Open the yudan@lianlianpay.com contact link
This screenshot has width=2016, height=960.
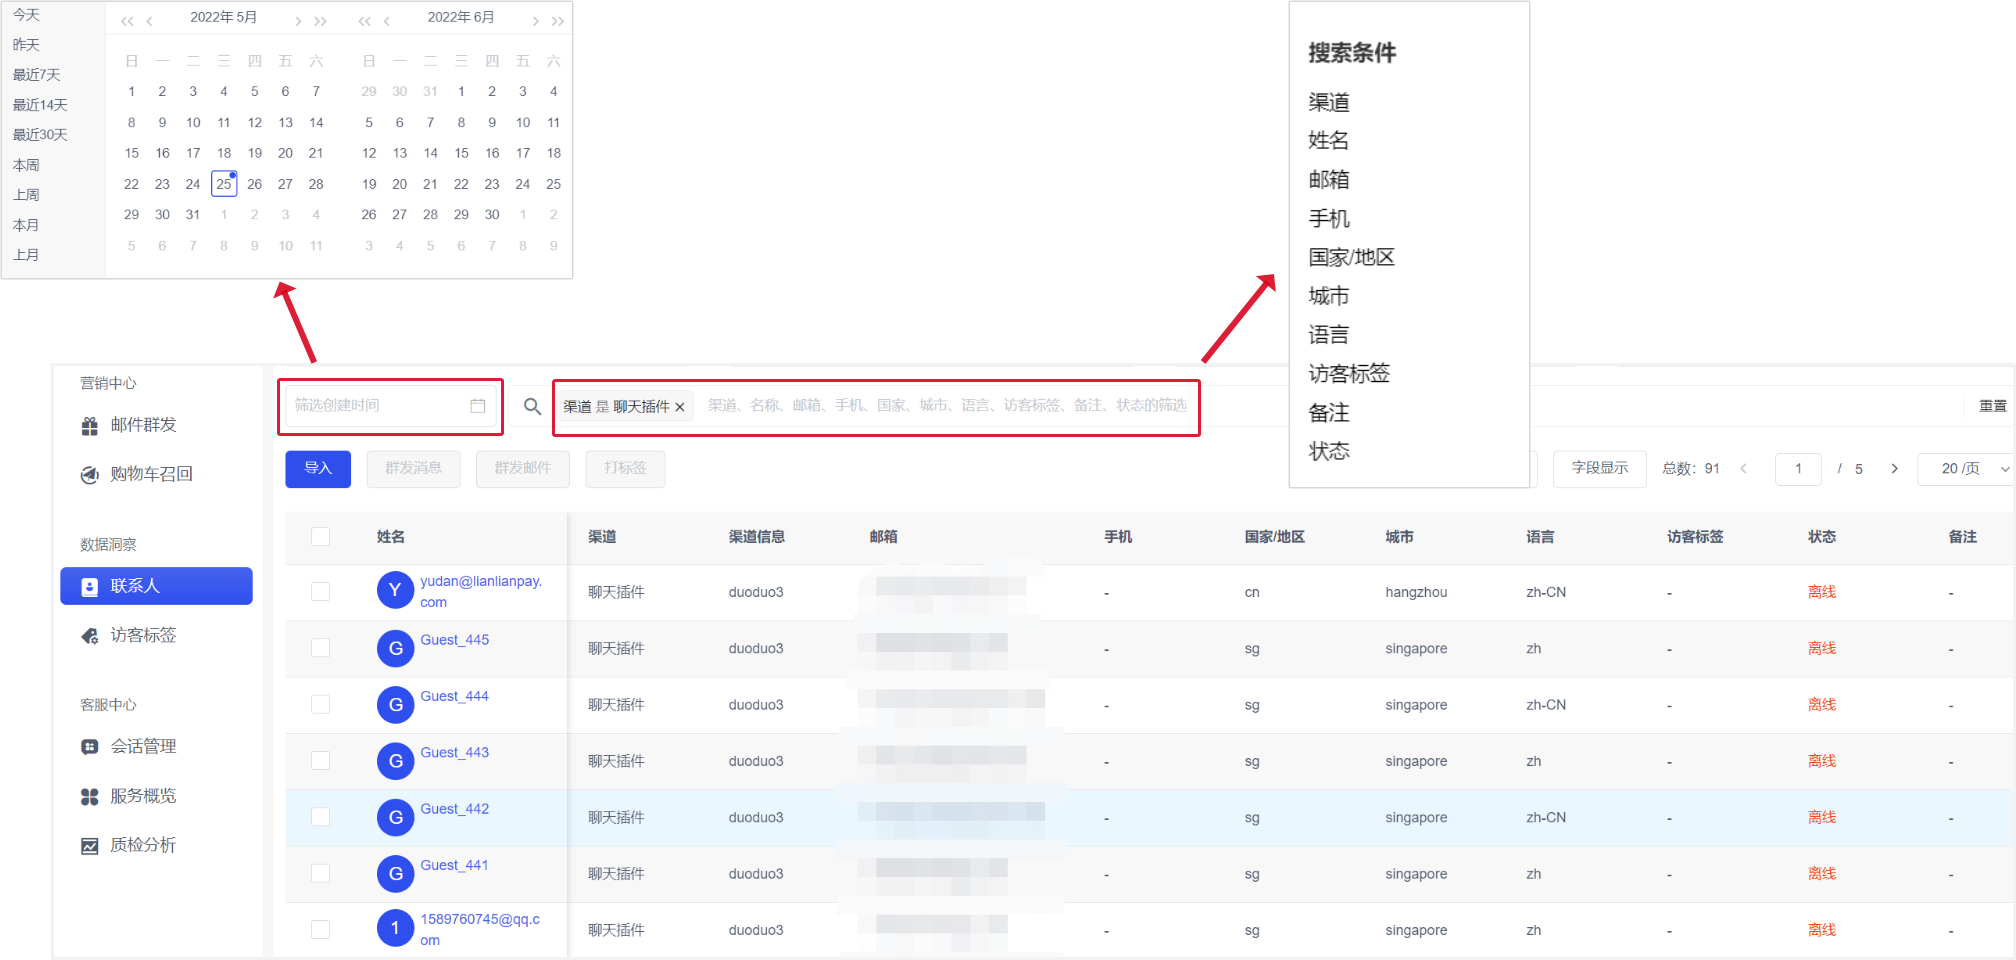point(481,592)
